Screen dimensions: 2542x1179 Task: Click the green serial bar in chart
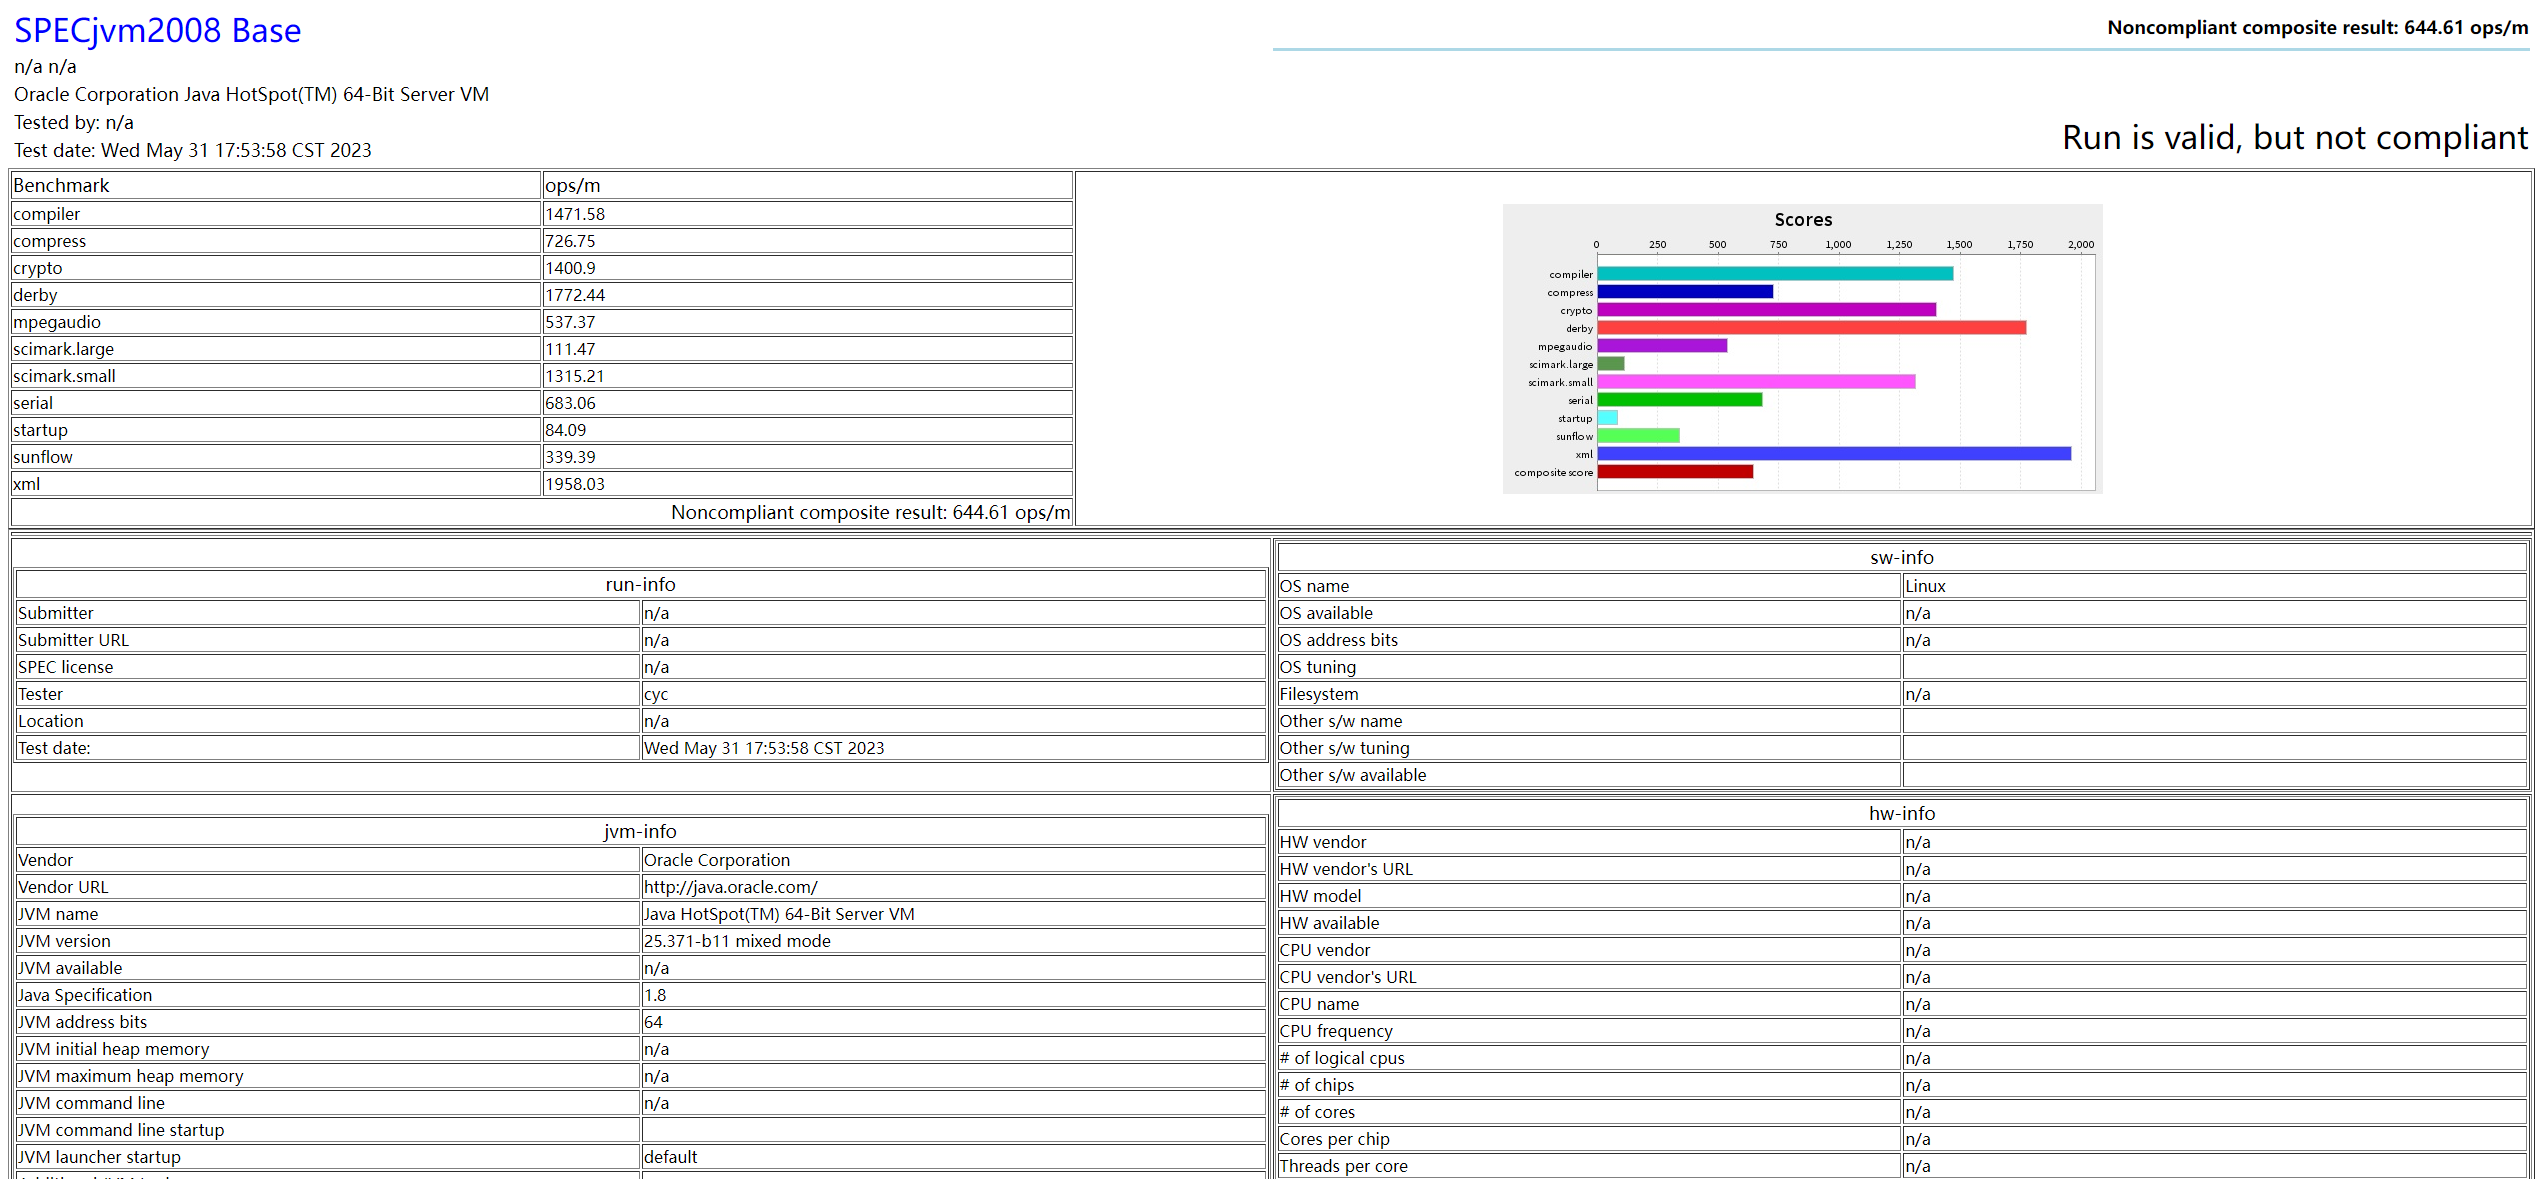(1680, 400)
